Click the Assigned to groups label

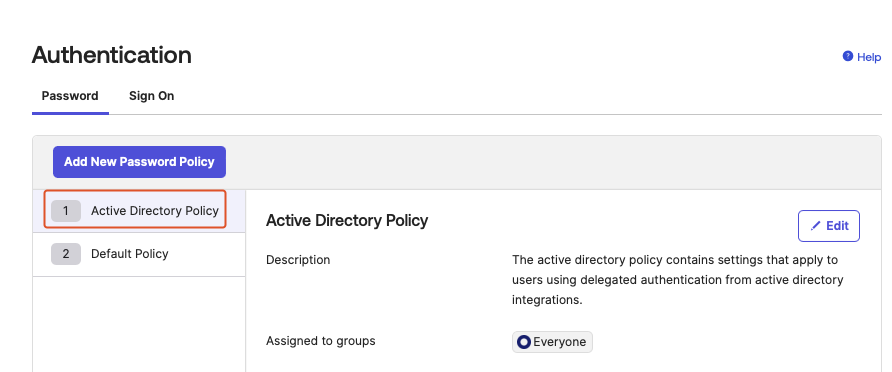click(x=321, y=341)
